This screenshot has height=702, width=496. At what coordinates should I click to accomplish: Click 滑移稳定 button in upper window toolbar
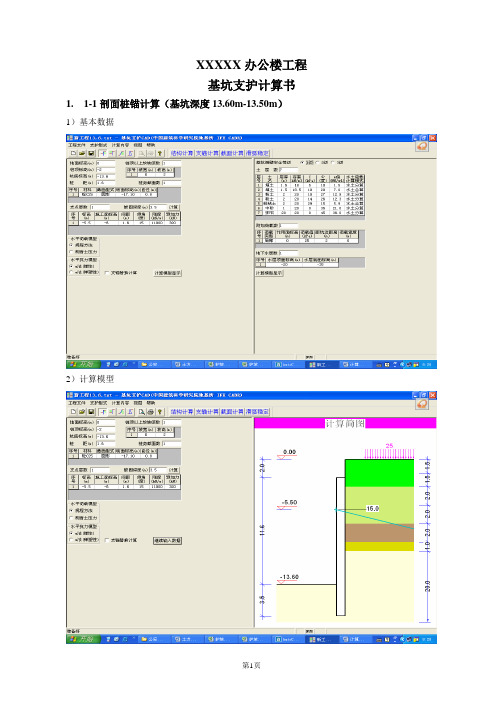[257, 153]
